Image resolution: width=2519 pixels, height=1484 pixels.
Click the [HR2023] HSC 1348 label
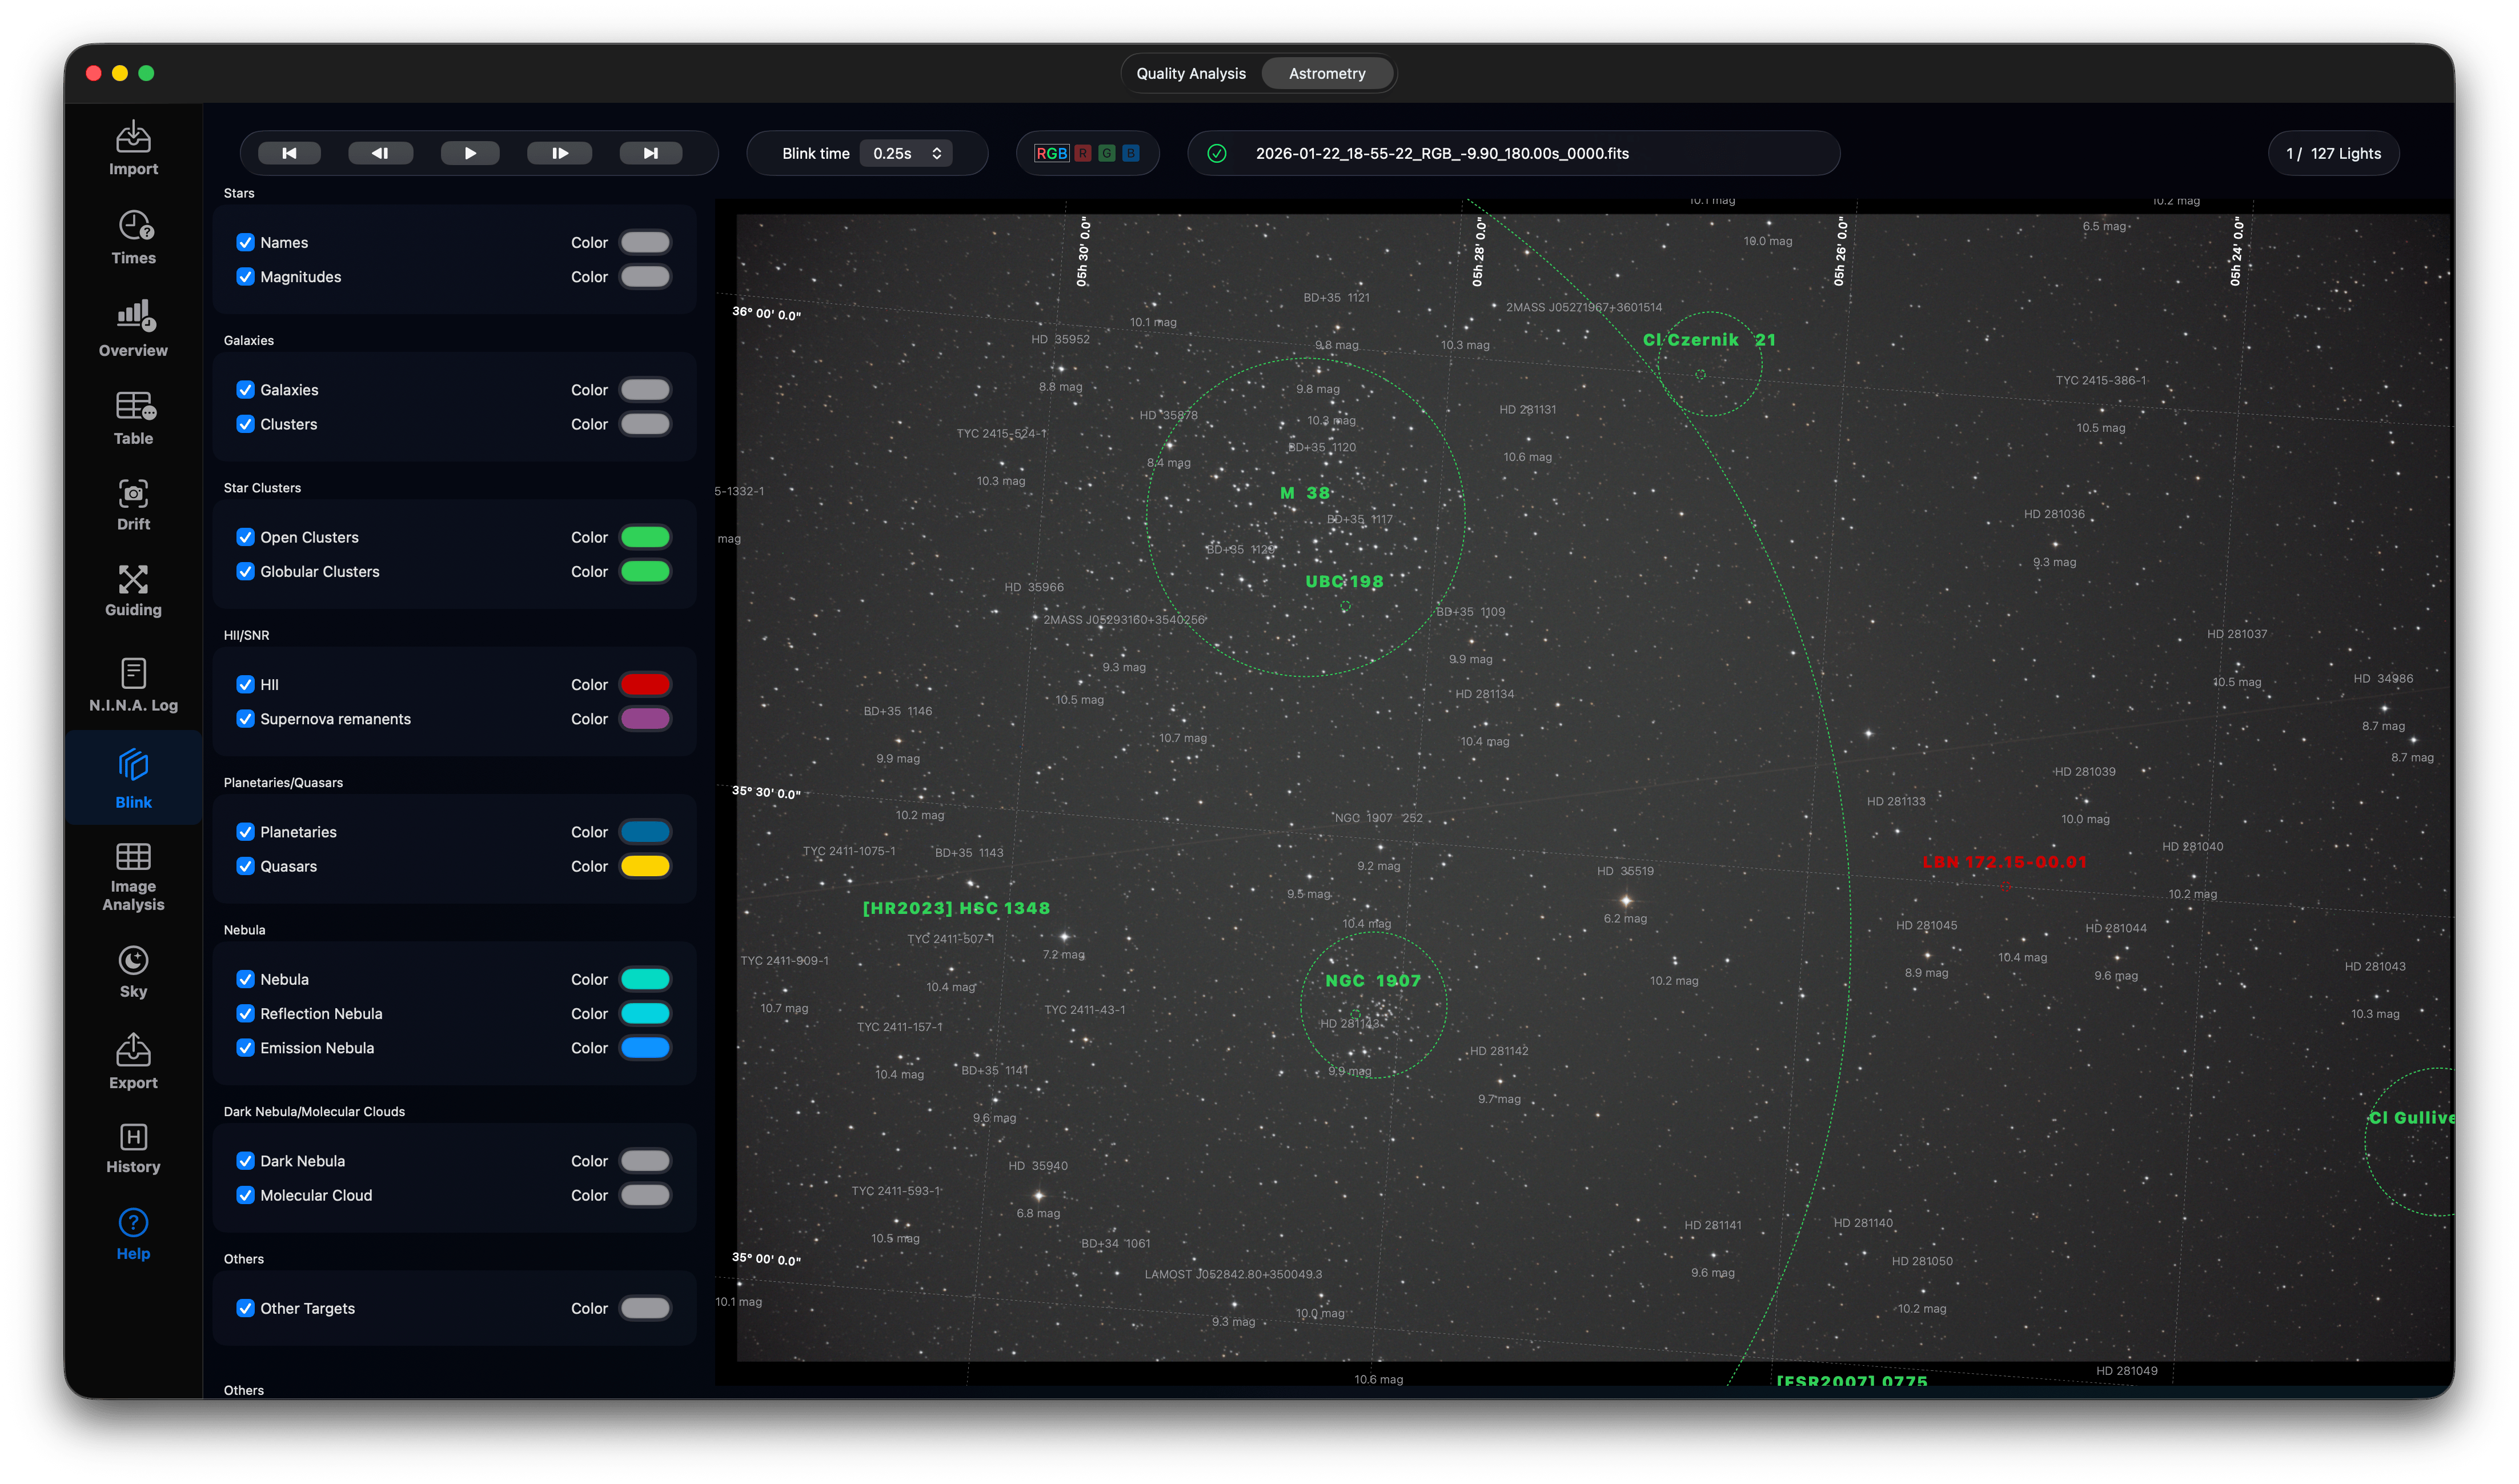pyautogui.click(x=956, y=908)
